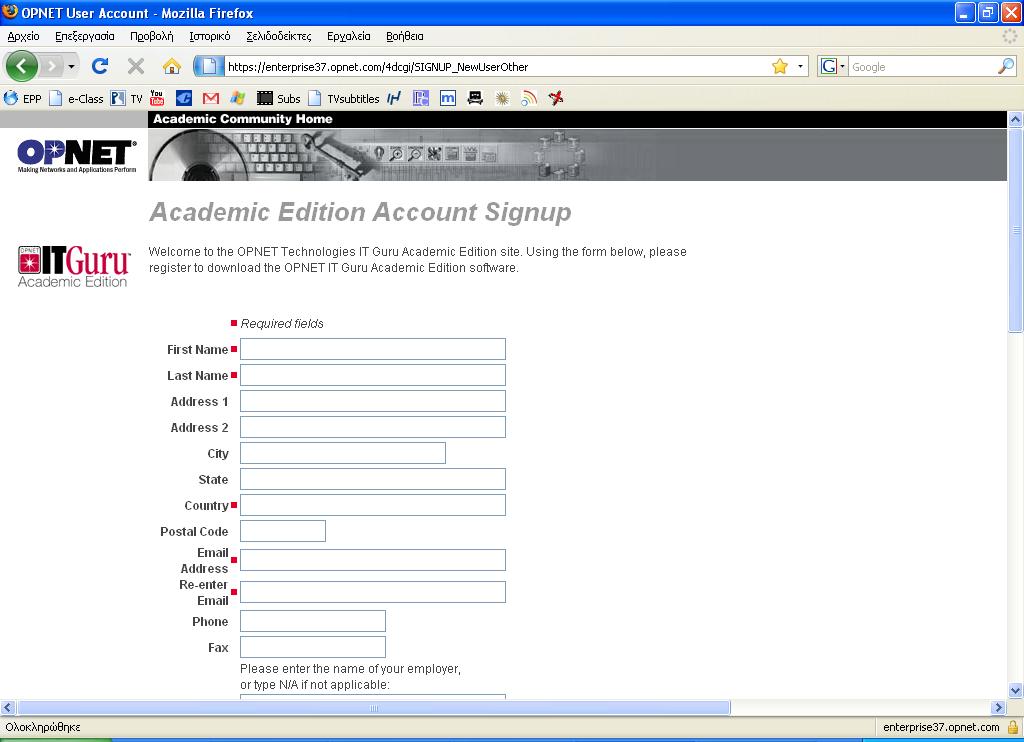Click the vertical scrollbar up arrow
The image size is (1024, 742).
tap(1015, 120)
